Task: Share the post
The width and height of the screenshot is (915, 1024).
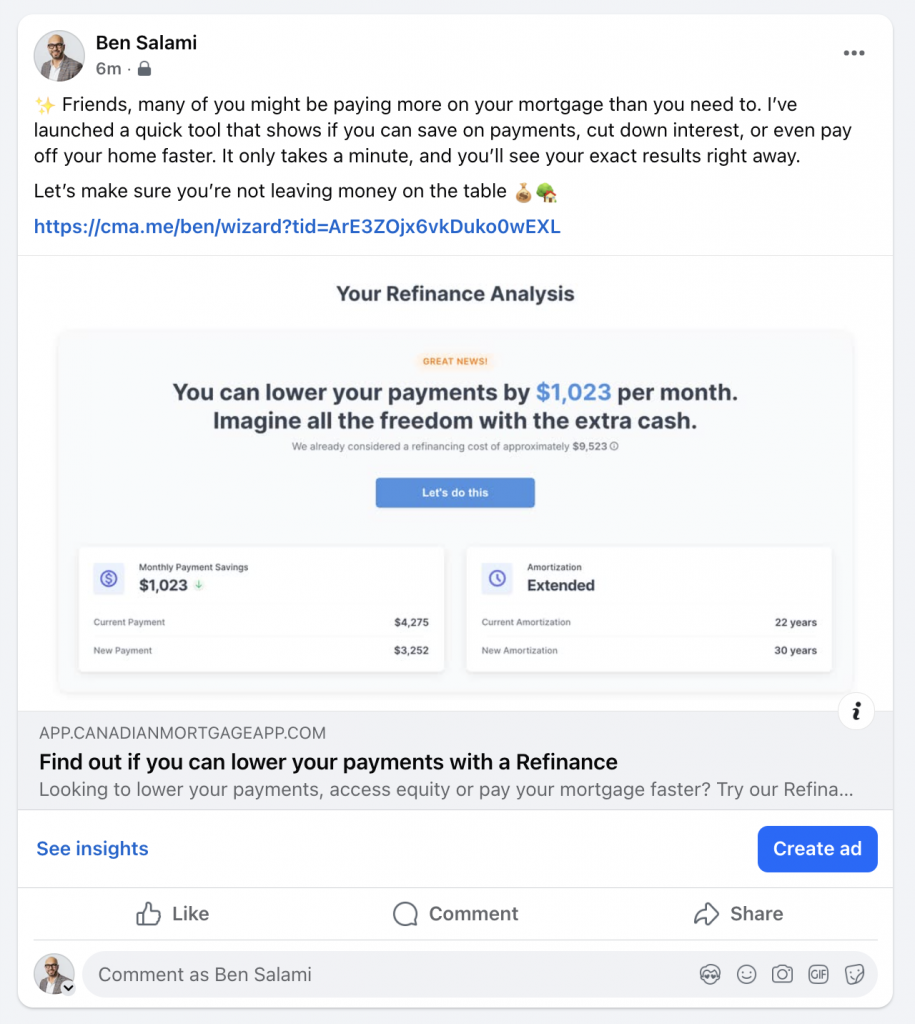Action: pos(738,913)
